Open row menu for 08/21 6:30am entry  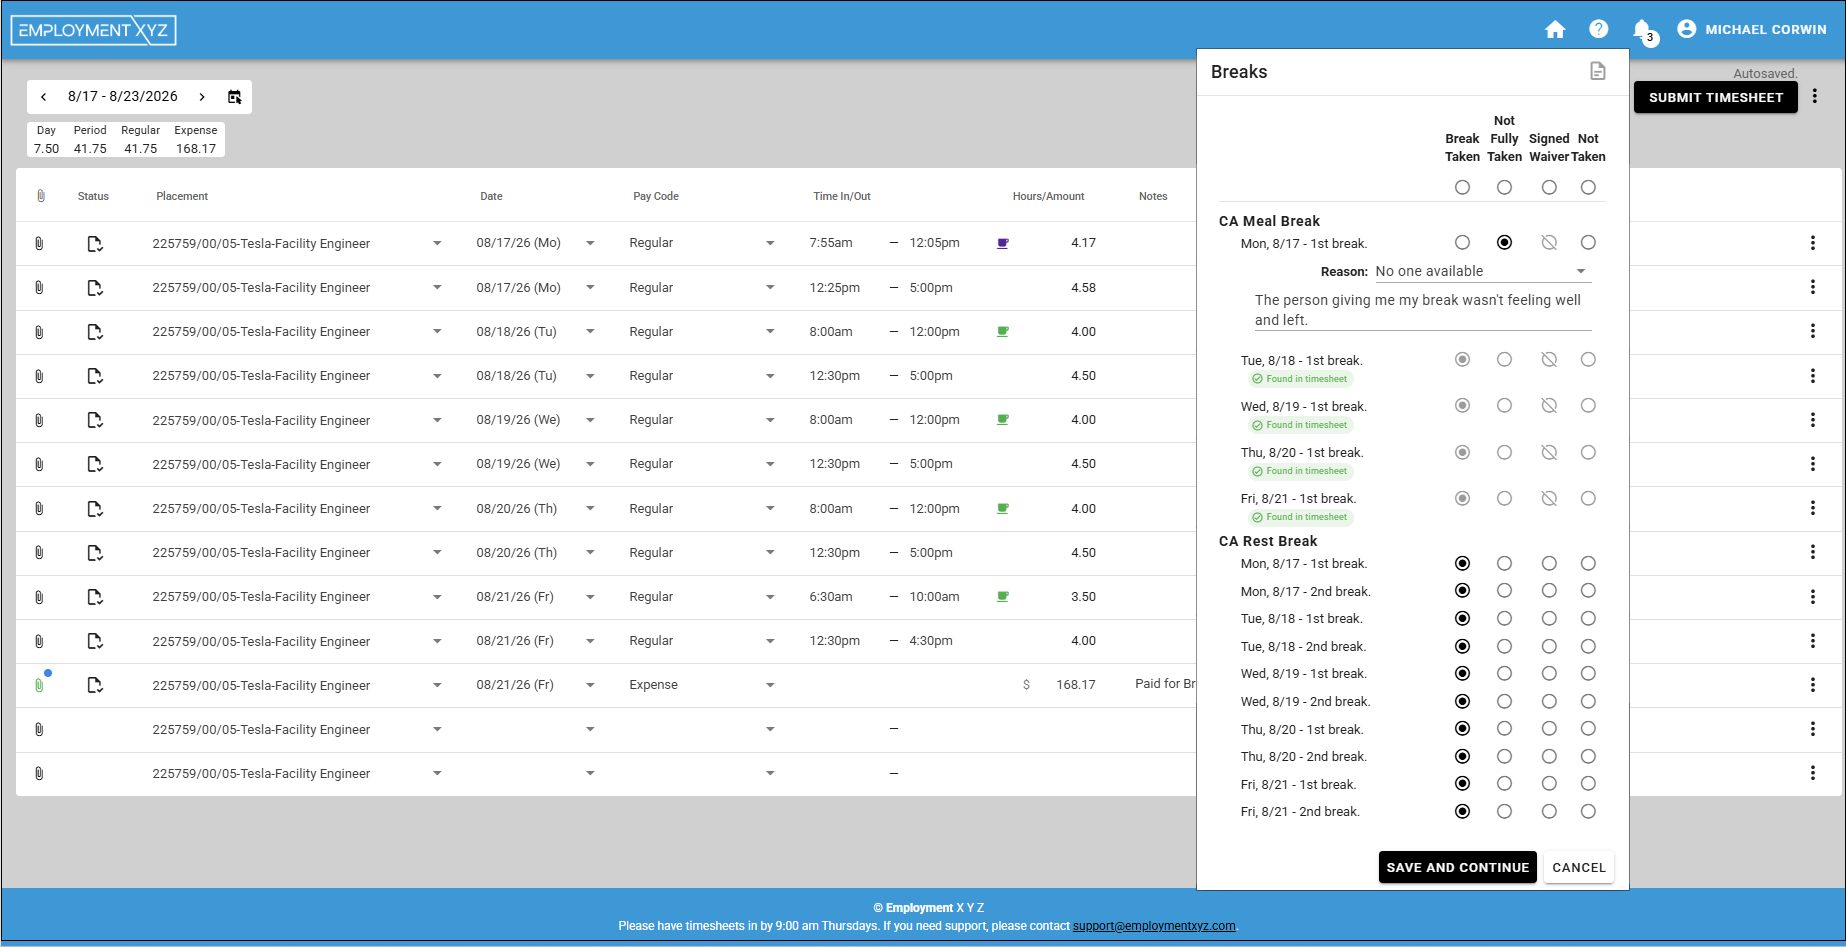pos(1813,597)
